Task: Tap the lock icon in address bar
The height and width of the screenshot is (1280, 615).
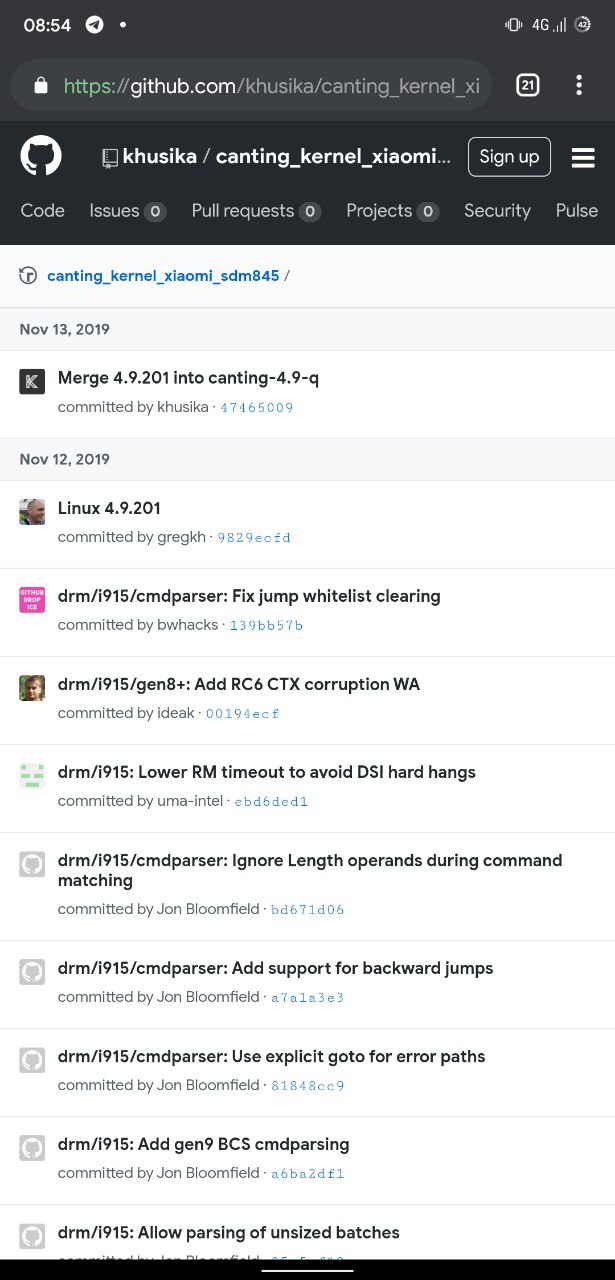Action: (41, 85)
